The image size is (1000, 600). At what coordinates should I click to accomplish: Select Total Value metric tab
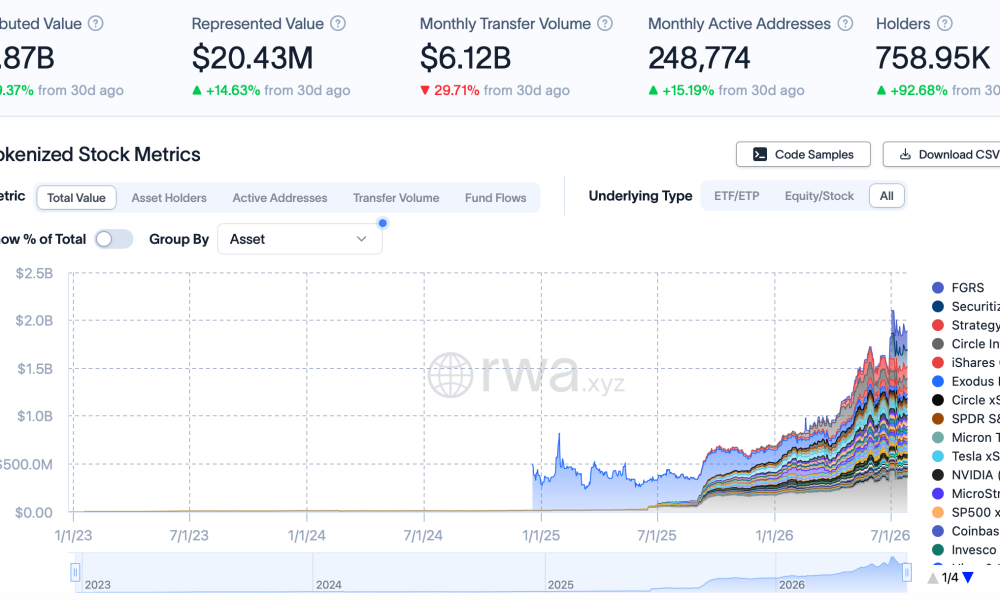point(77,198)
